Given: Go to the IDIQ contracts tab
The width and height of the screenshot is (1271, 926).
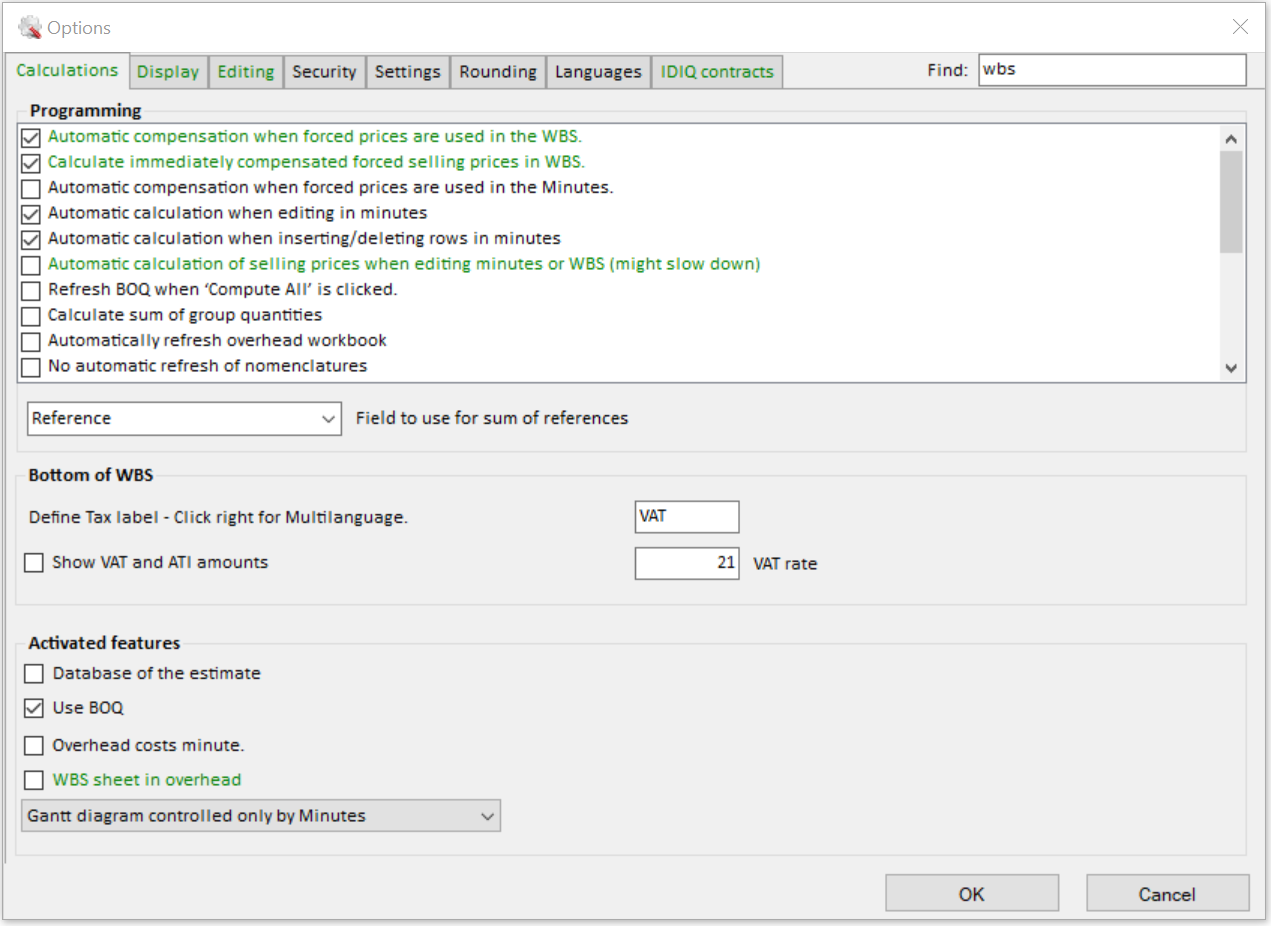Looking at the screenshot, I should point(717,72).
